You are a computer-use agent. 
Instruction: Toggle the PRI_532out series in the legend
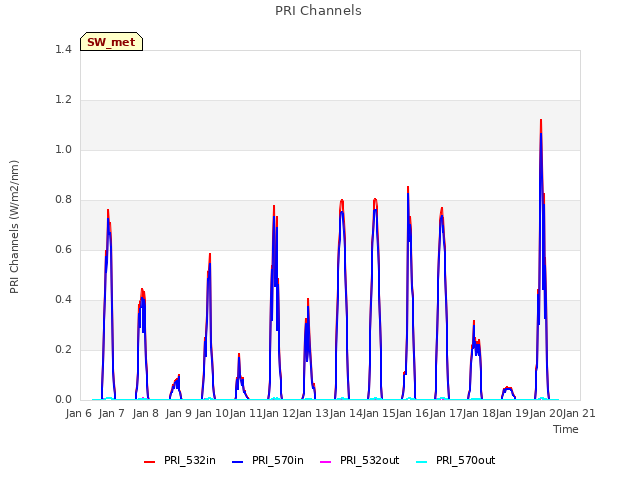pyautogui.click(x=359, y=460)
